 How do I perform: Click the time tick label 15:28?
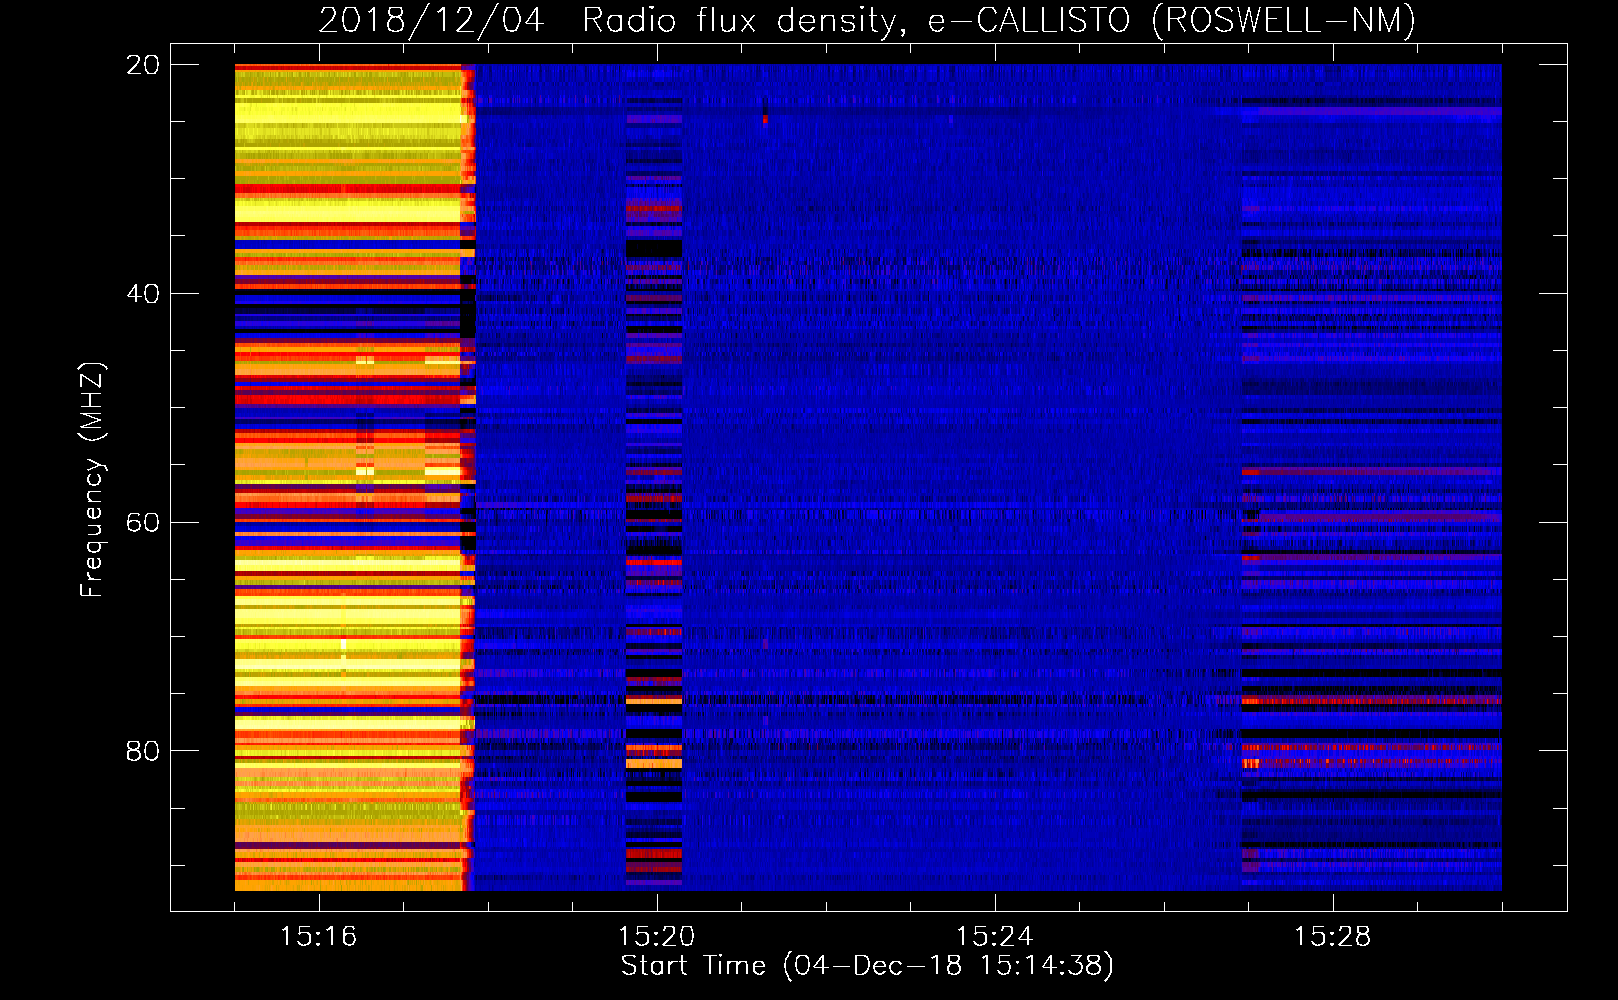(1333, 937)
